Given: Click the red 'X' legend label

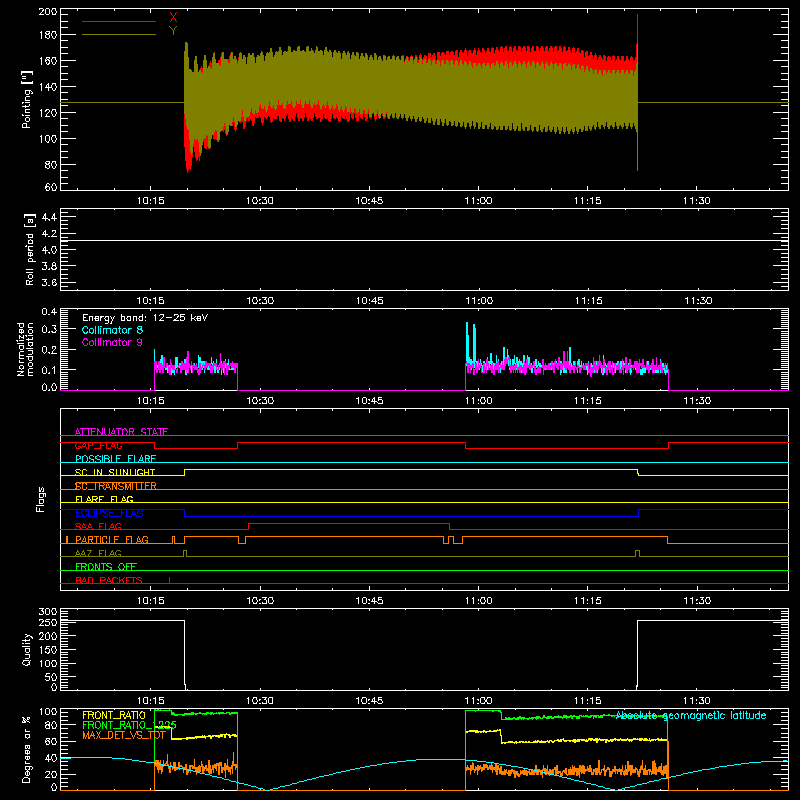Looking at the screenshot, I should [x=173, y=18].
